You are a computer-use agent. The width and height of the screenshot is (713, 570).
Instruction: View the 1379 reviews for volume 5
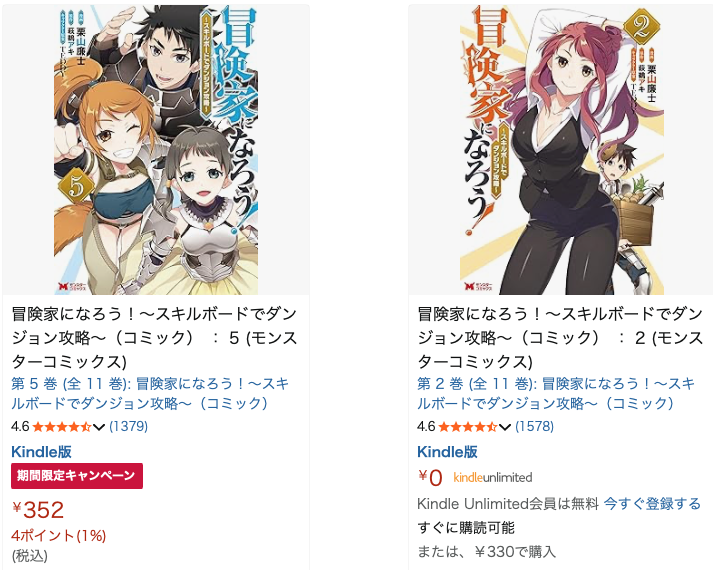[x=129, y=426]
